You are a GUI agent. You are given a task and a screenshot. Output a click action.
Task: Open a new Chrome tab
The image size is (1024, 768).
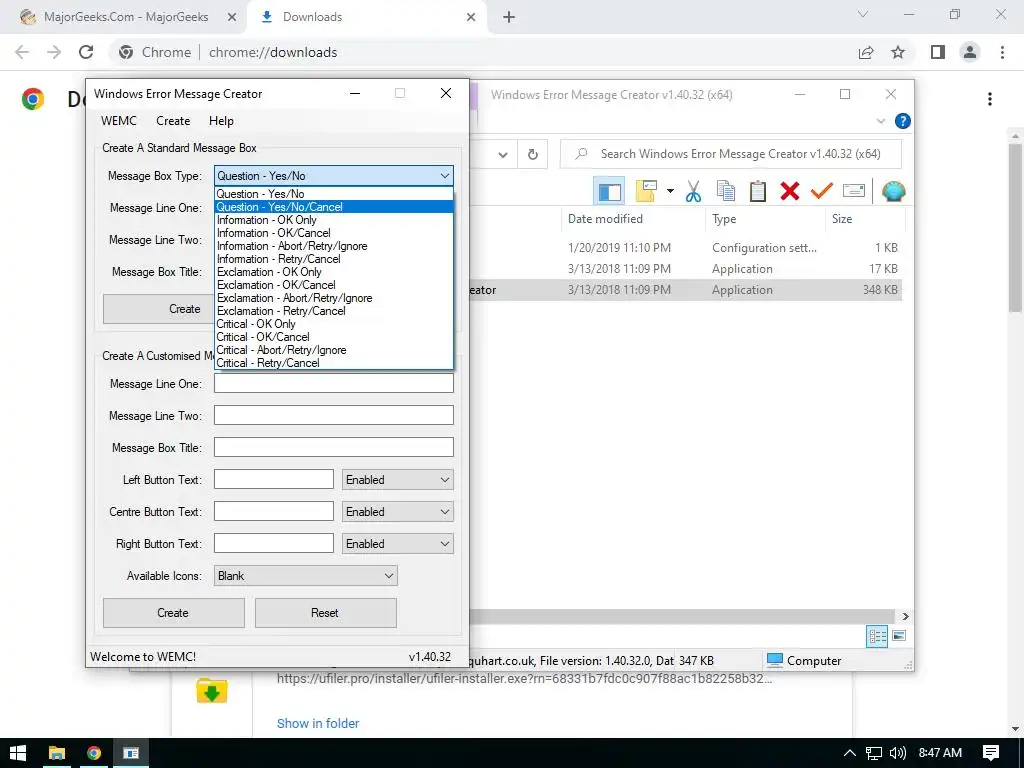coord(509,17)
